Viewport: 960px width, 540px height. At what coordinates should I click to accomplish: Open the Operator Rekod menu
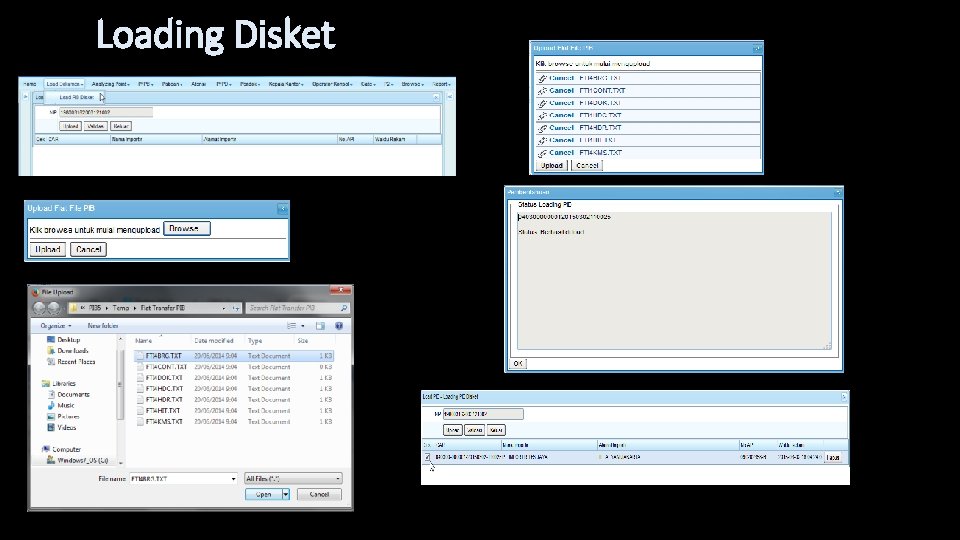(x=332, y=84)
